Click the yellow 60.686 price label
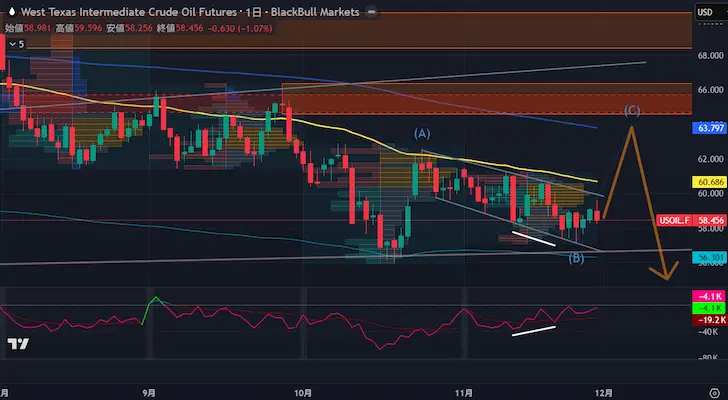Viewport: 728px width, 400px height. [x=707, y=183]
